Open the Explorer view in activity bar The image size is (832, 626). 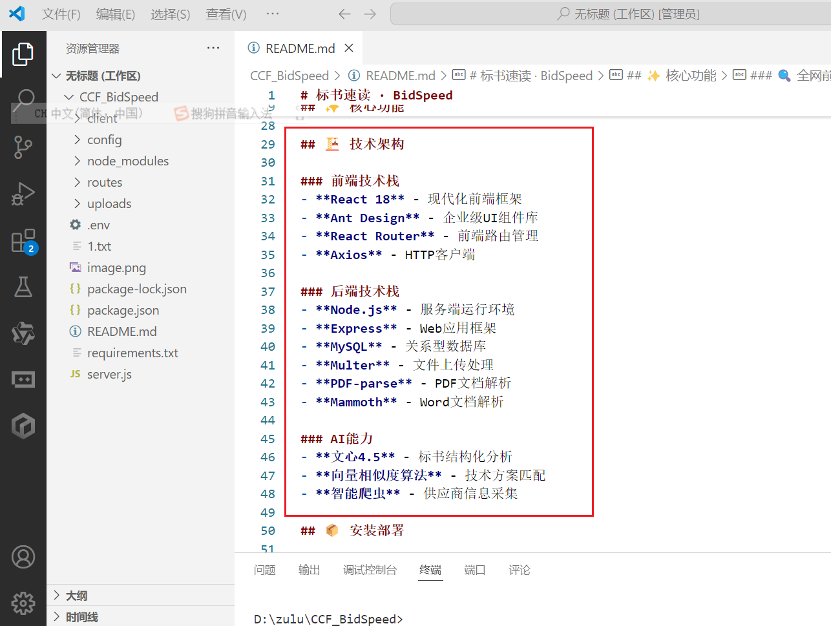point(23,54)
